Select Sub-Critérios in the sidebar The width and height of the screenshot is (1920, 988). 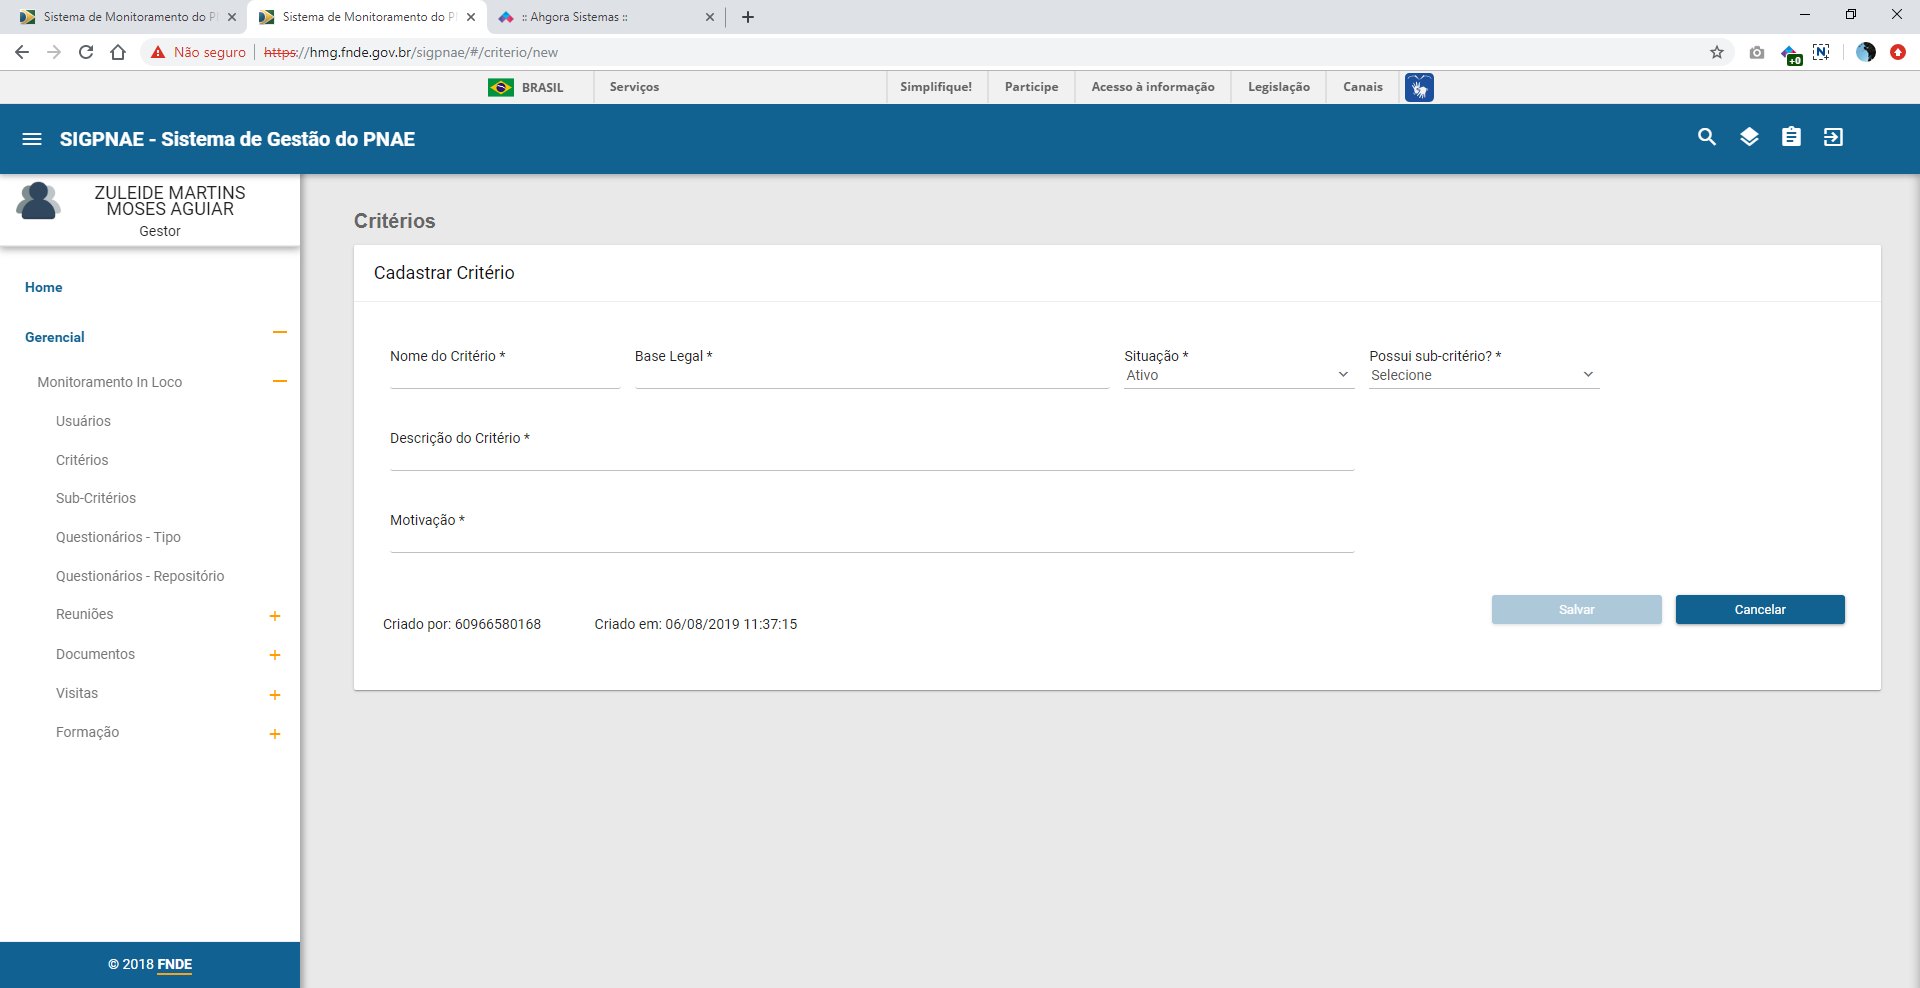[96, 498]
